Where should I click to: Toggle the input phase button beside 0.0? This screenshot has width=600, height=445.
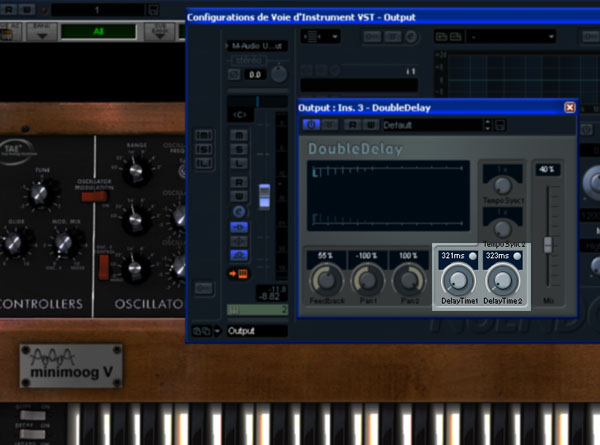tap(234, 74)
